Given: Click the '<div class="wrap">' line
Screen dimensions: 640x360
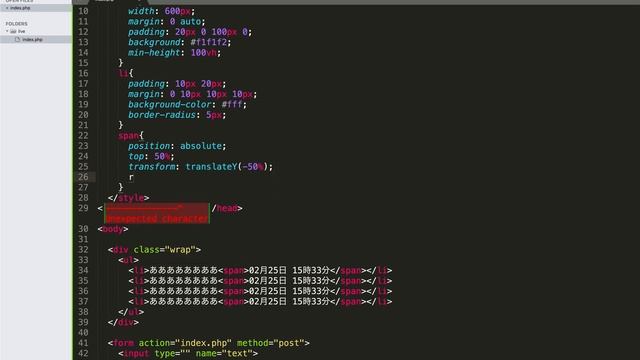Looking at the screenshot, I should [x=154, y=250].
